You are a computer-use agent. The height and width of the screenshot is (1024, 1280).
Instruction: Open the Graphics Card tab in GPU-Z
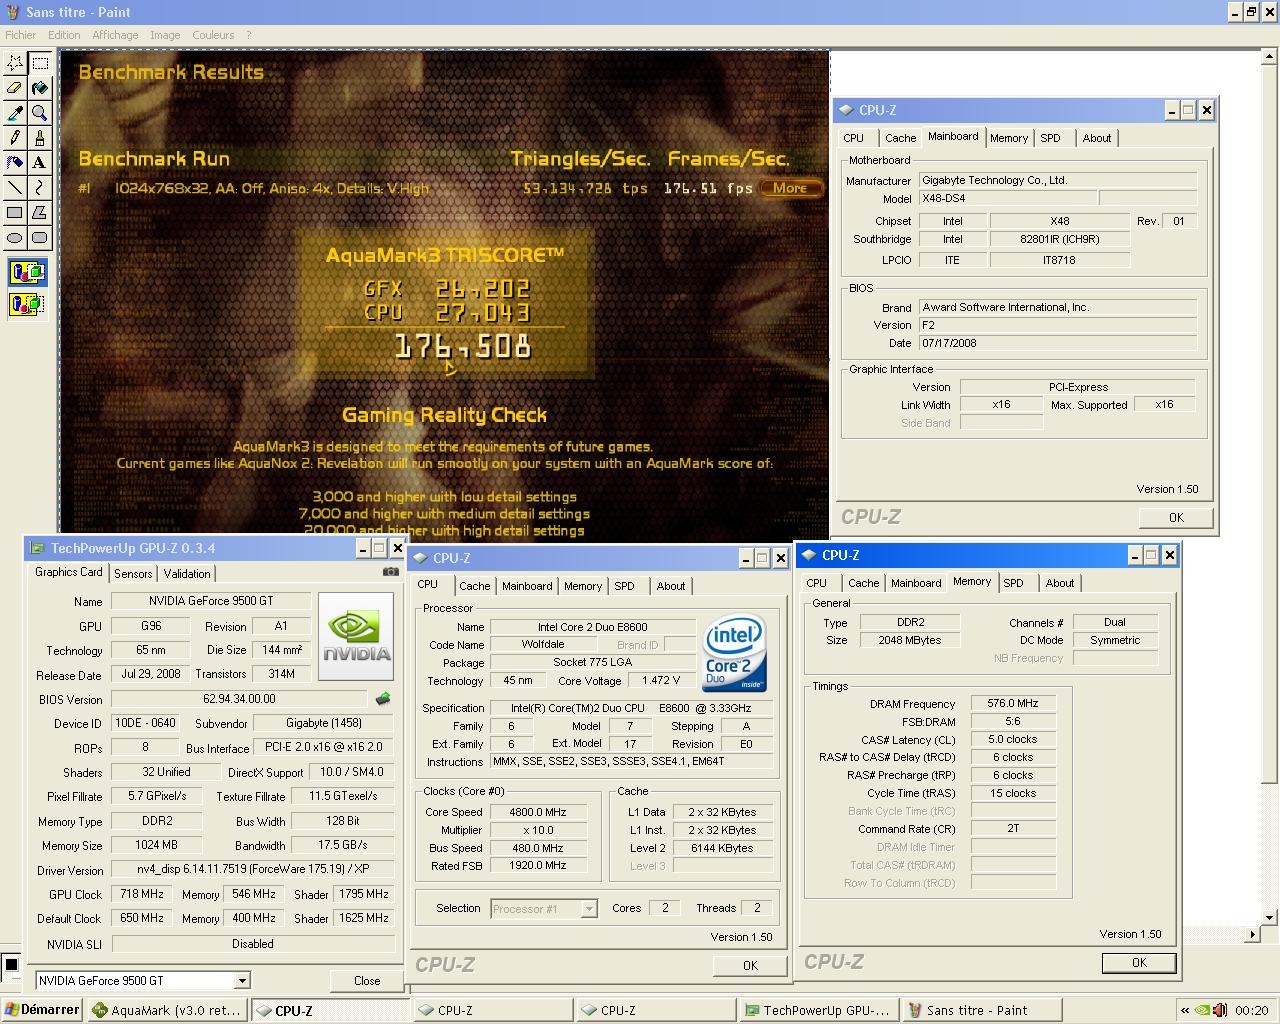click(x=69, y=572)
